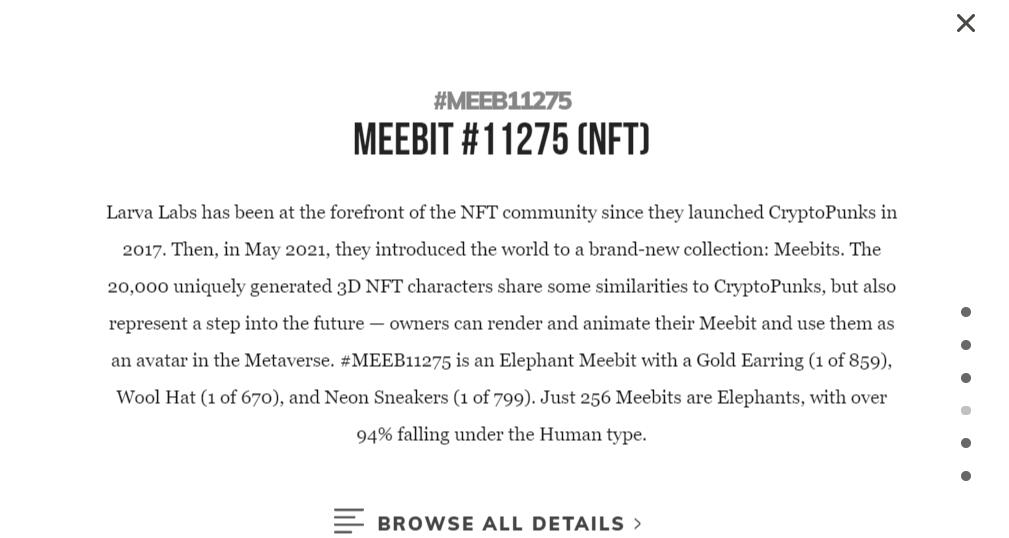The image size is (1009, 538).
Task: Open the Browse All Details link
Action: pos(500,524)
